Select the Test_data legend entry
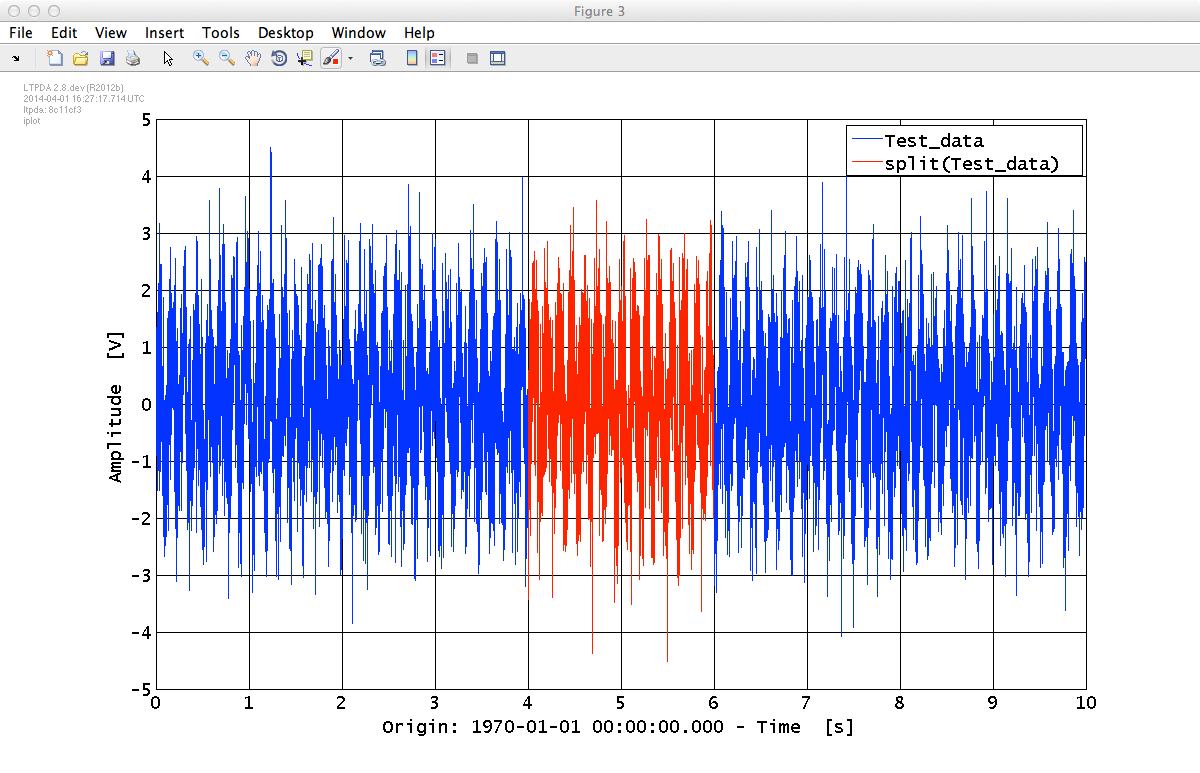Image resolution: width=1200 pixels, height=773 pixels. point(934,141)
